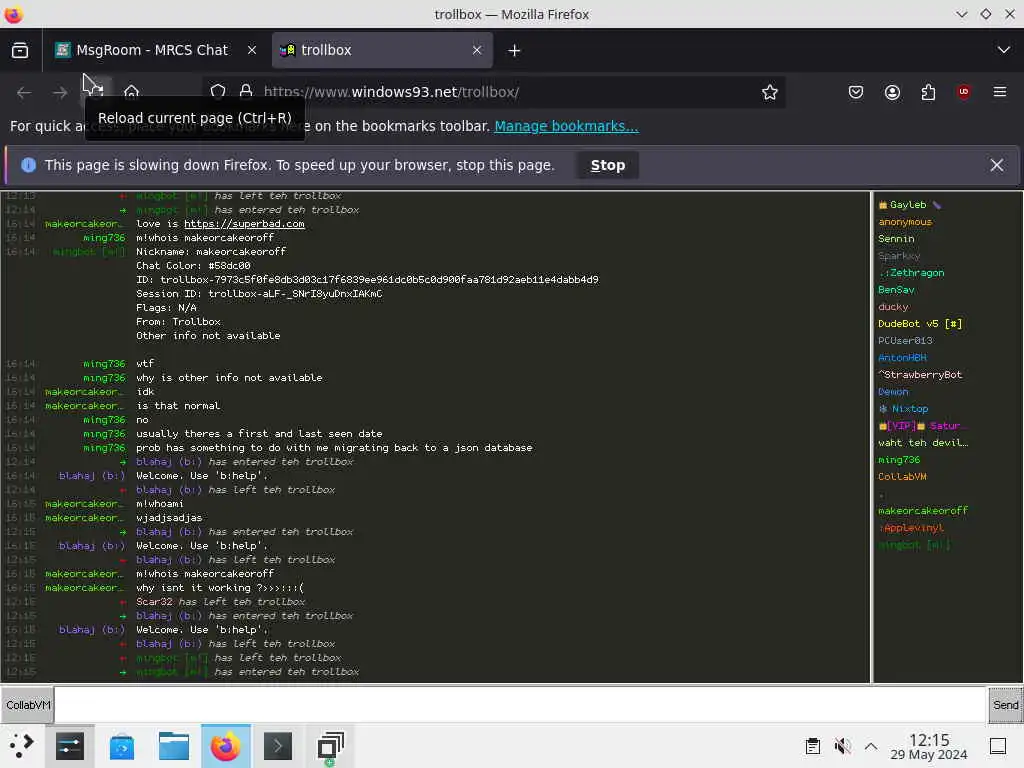
Task: Open a new tab with plus button
Action: pos(515,50)
